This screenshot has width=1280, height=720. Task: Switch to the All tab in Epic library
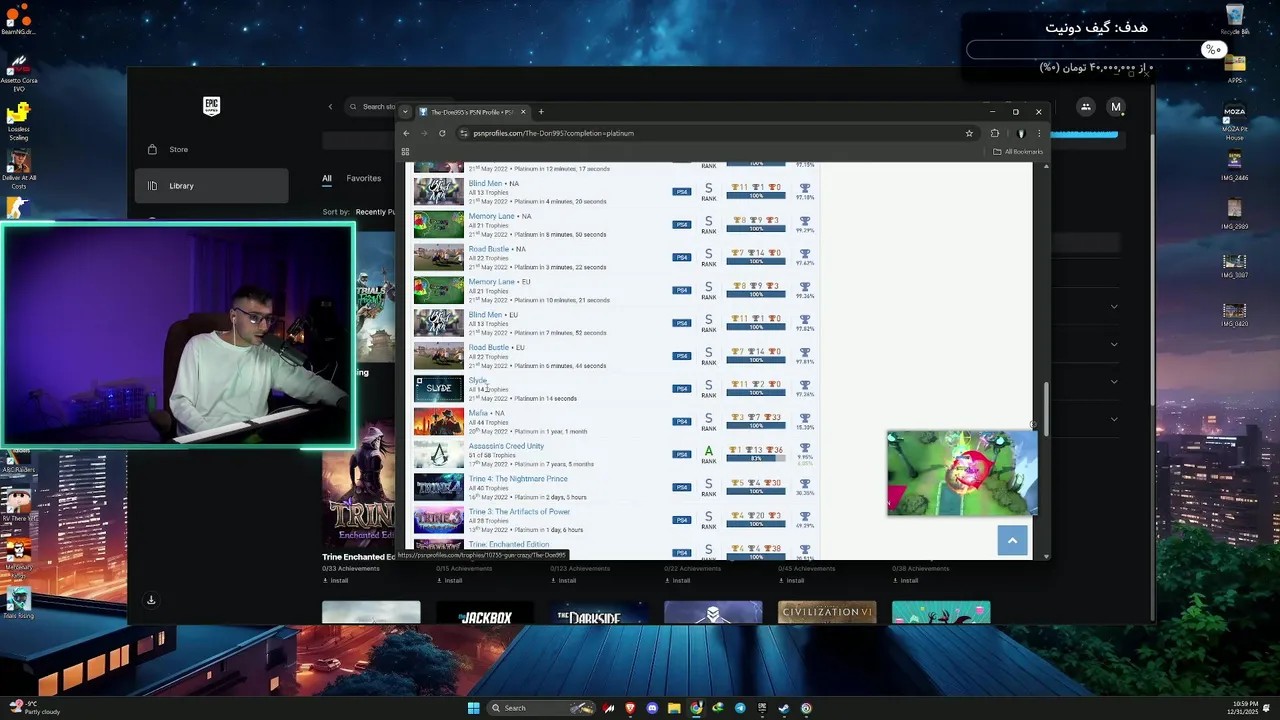(x=327, y=178)
